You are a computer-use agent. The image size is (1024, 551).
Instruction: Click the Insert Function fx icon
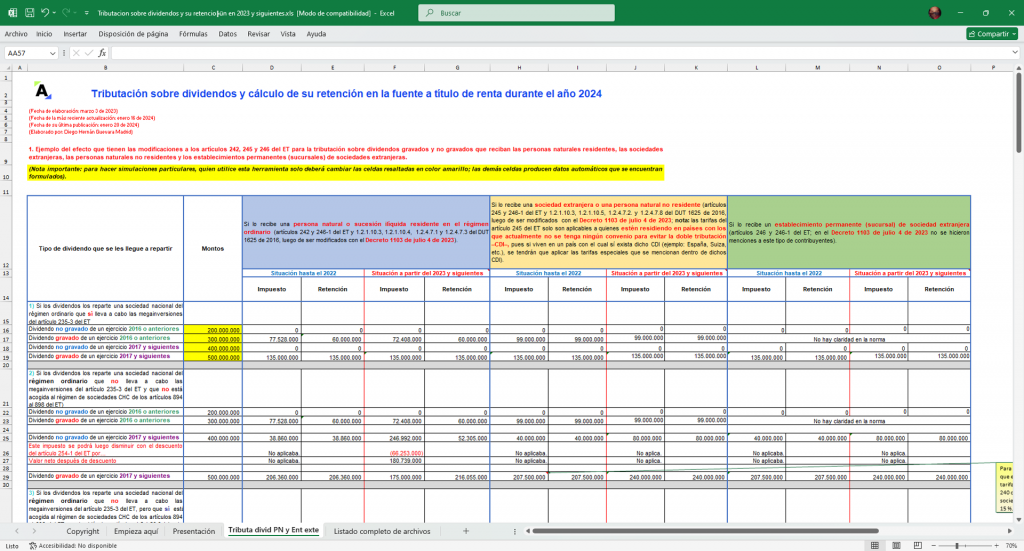pyautogui.click(x=102, y=54)
